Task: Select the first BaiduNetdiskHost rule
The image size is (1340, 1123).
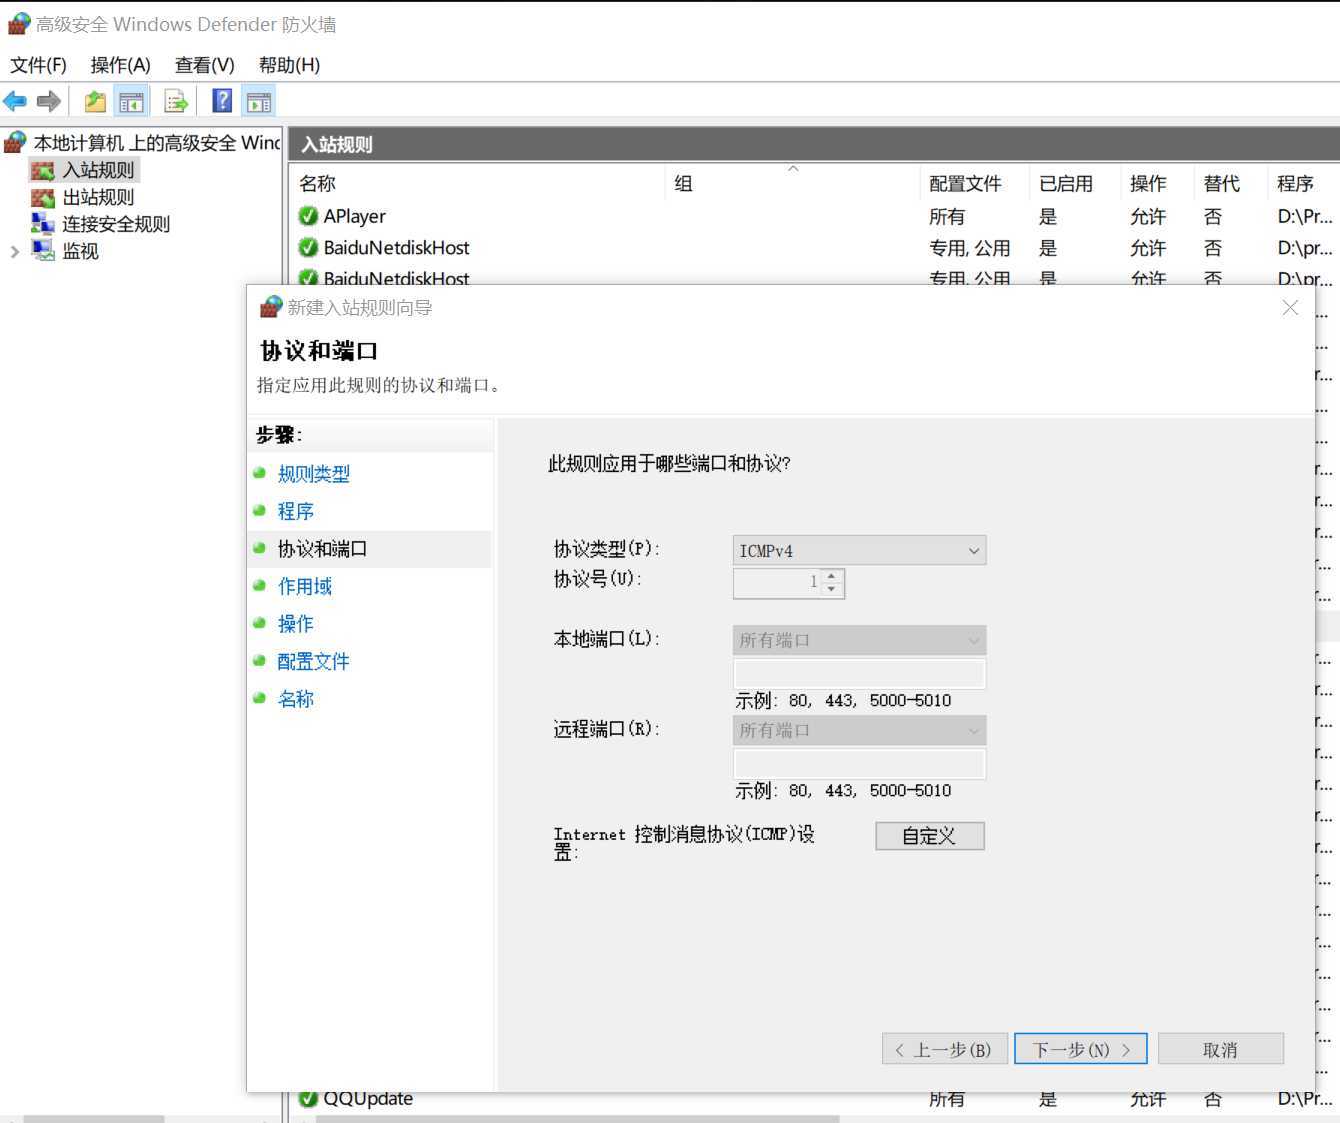Action: [x=815, y=247]
